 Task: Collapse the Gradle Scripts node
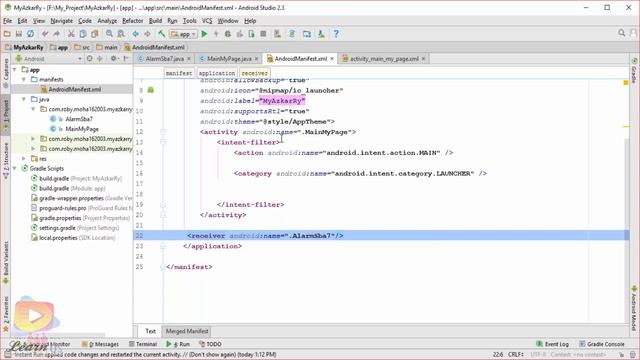pyautogui.click(x=15, y=168)
